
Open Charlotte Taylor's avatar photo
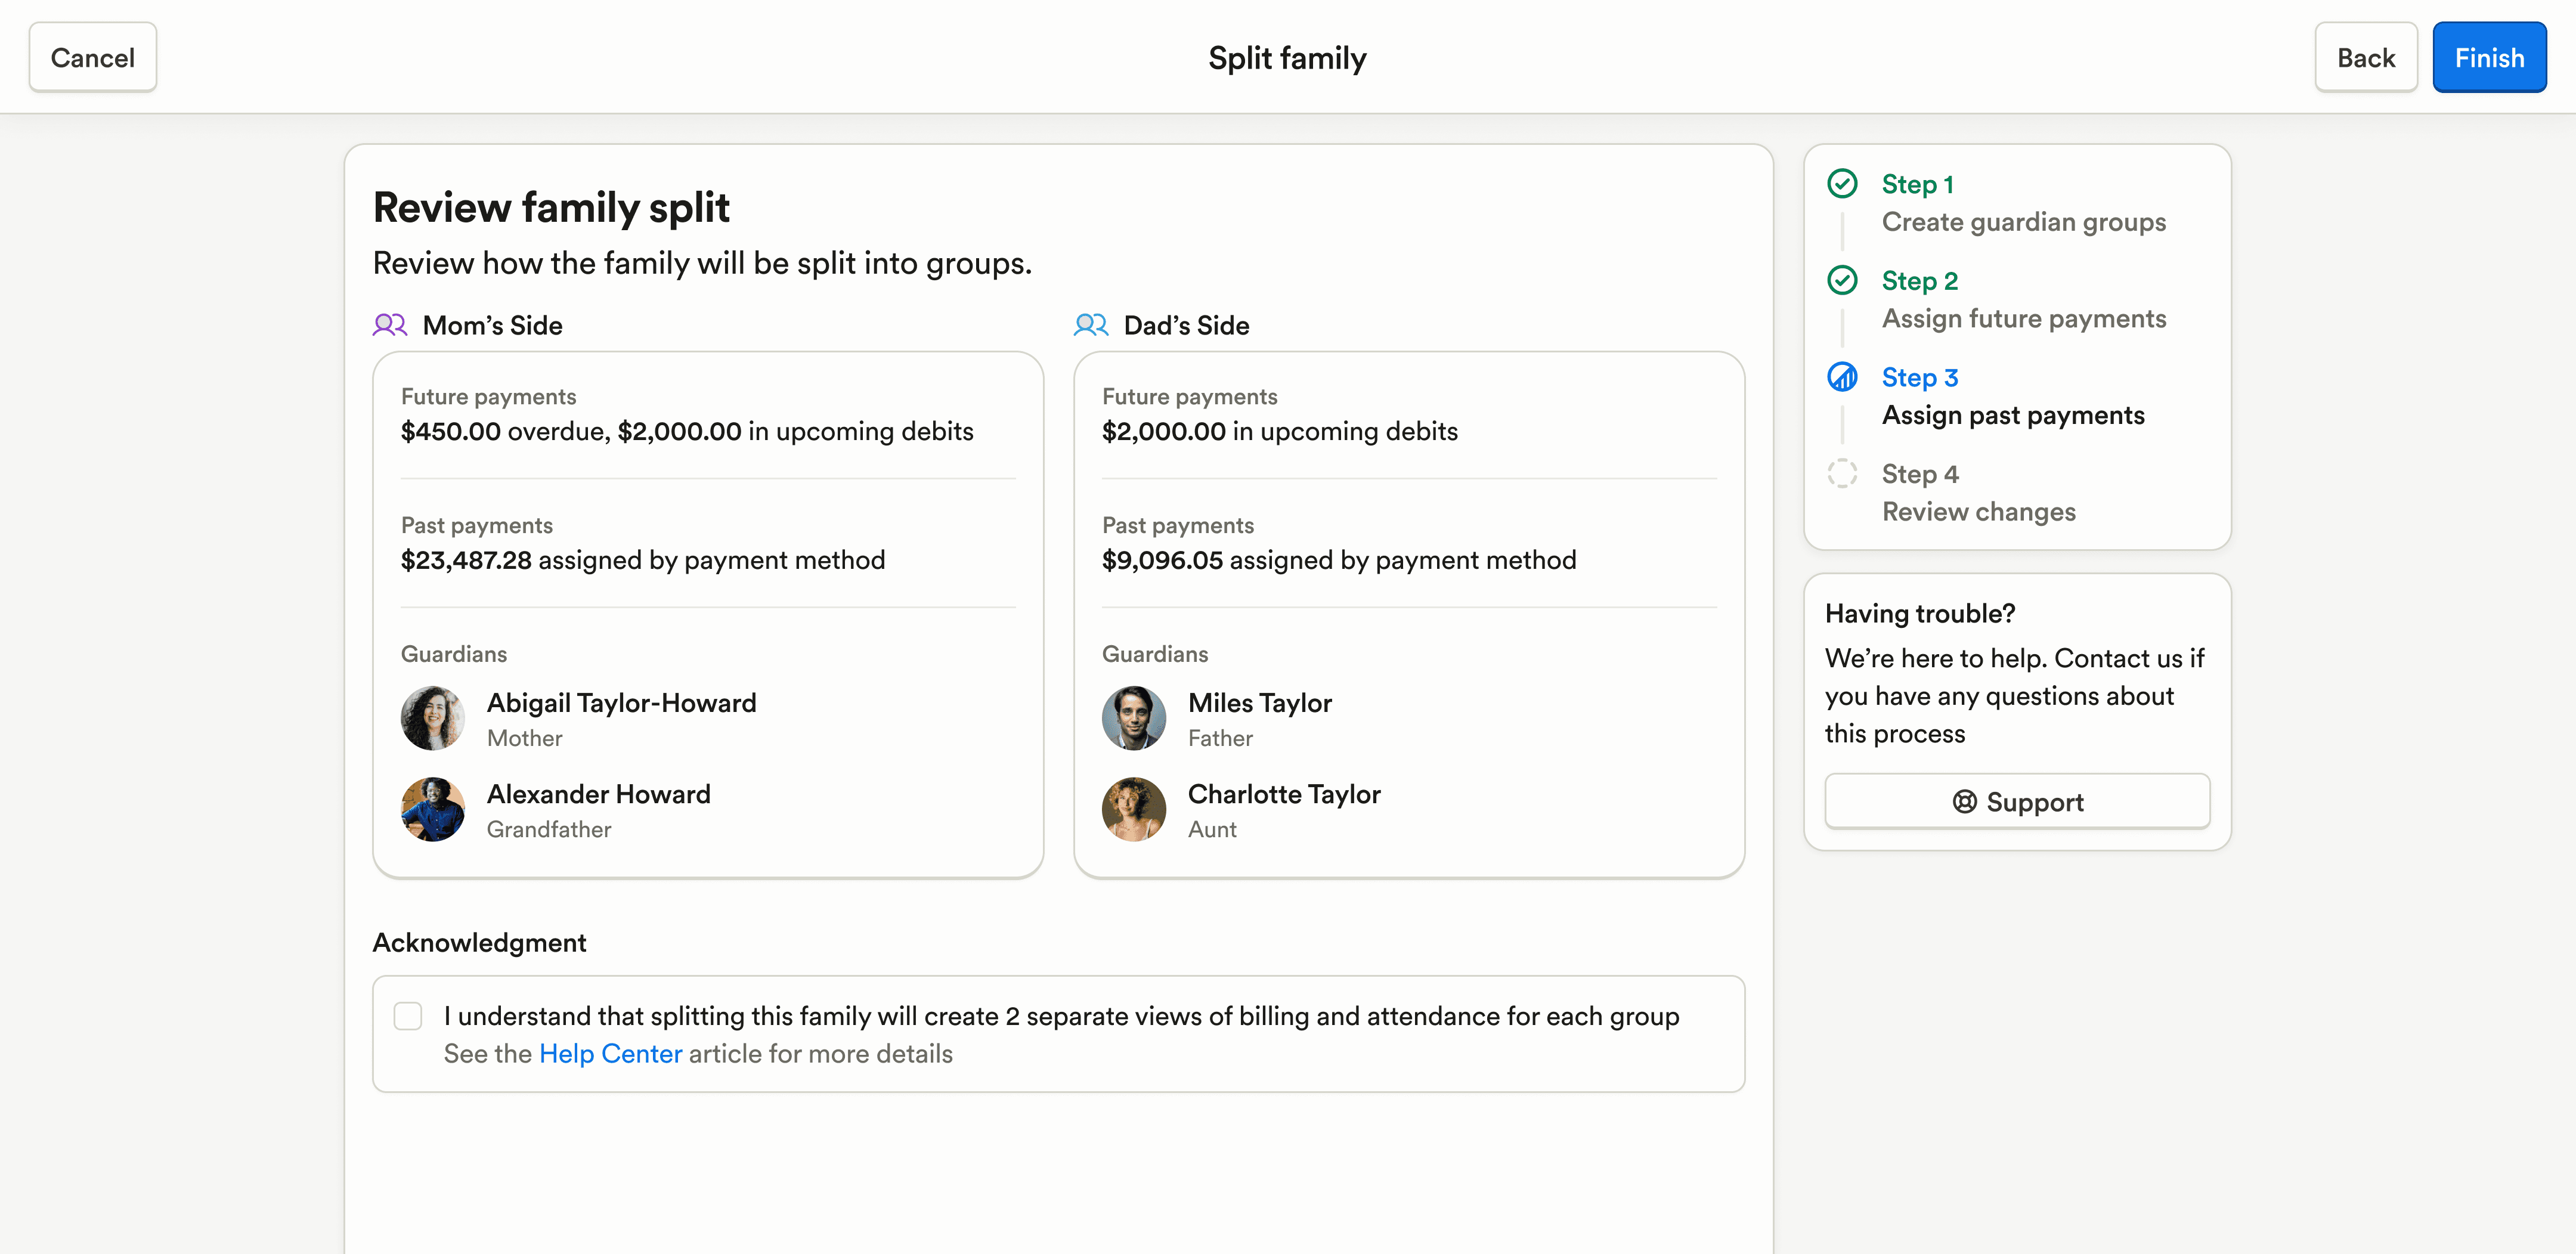(1134, 809)
